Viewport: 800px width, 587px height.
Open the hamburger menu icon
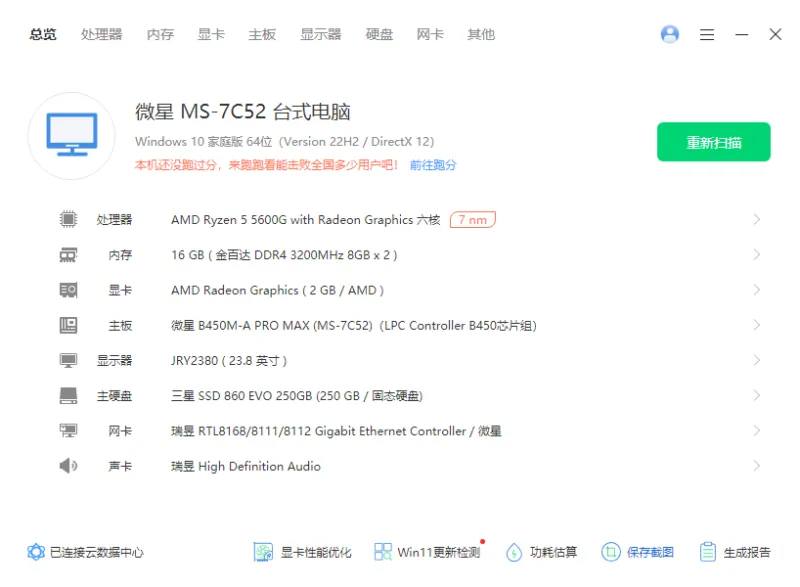[707, 34]
